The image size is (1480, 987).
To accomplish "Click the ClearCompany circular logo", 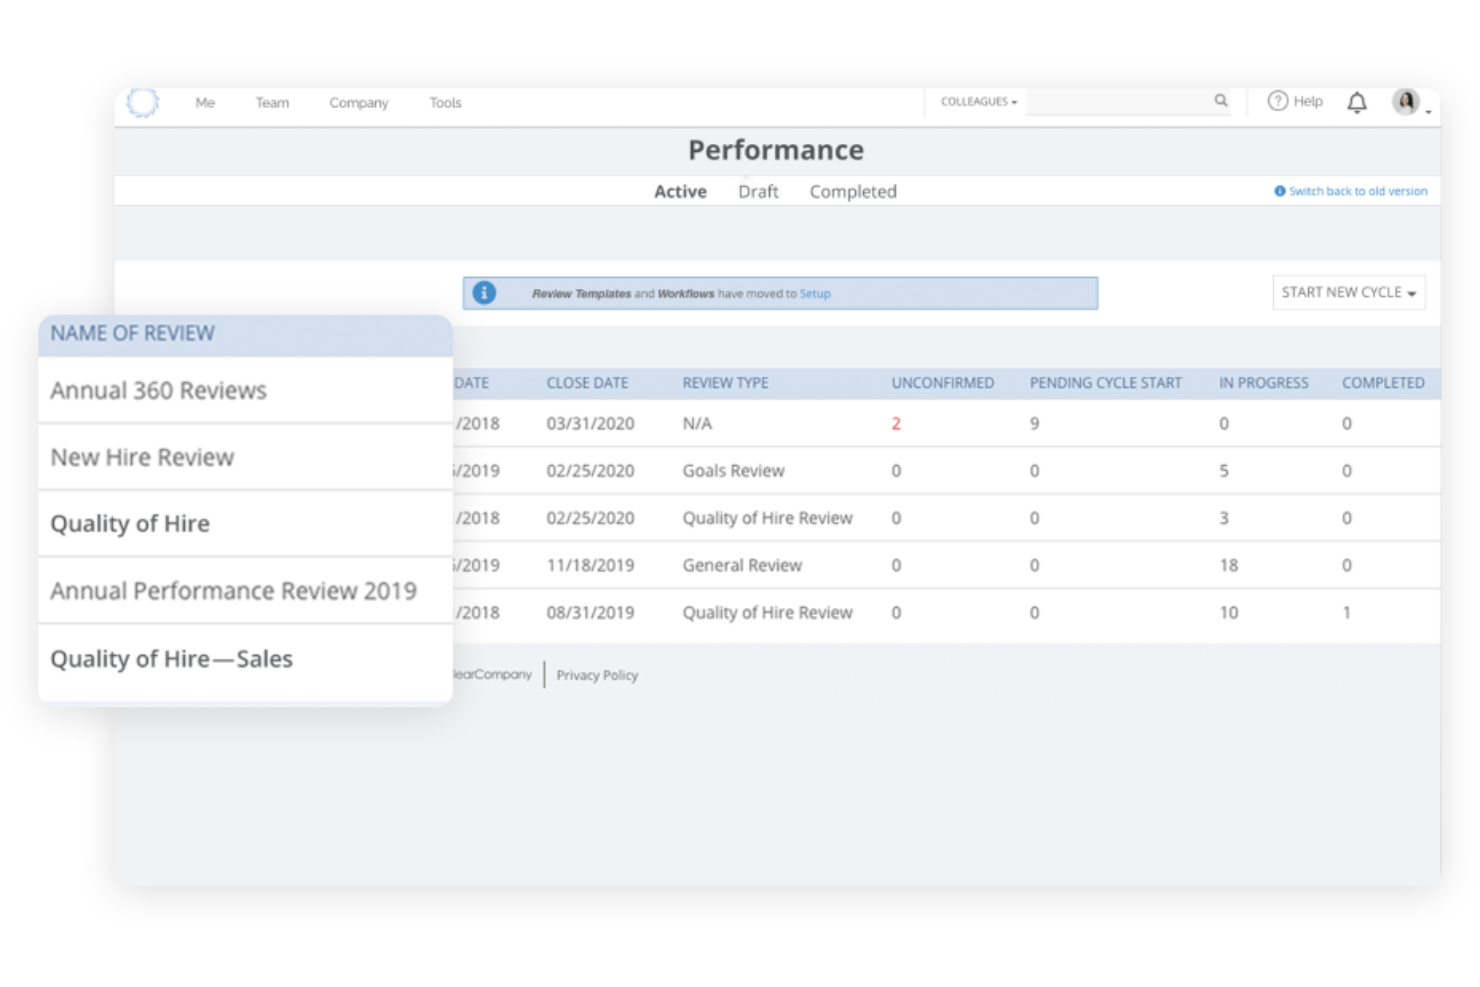I will coord(143,102).
